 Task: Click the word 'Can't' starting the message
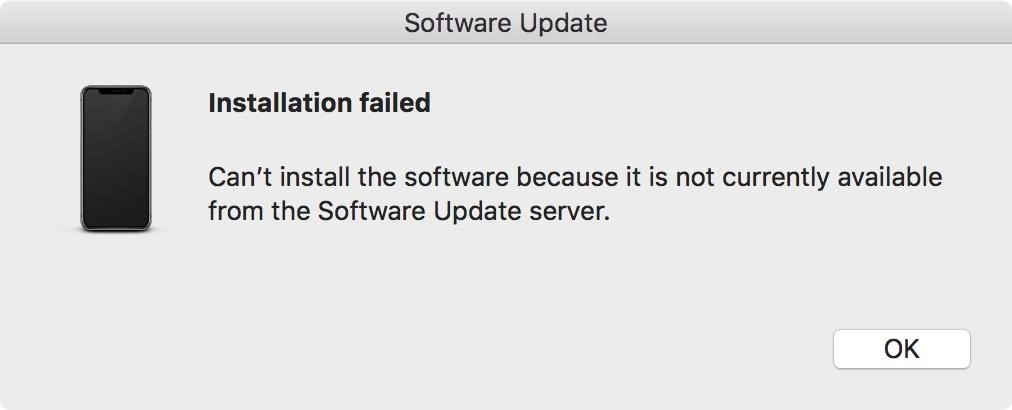click(x=238, y=178)
